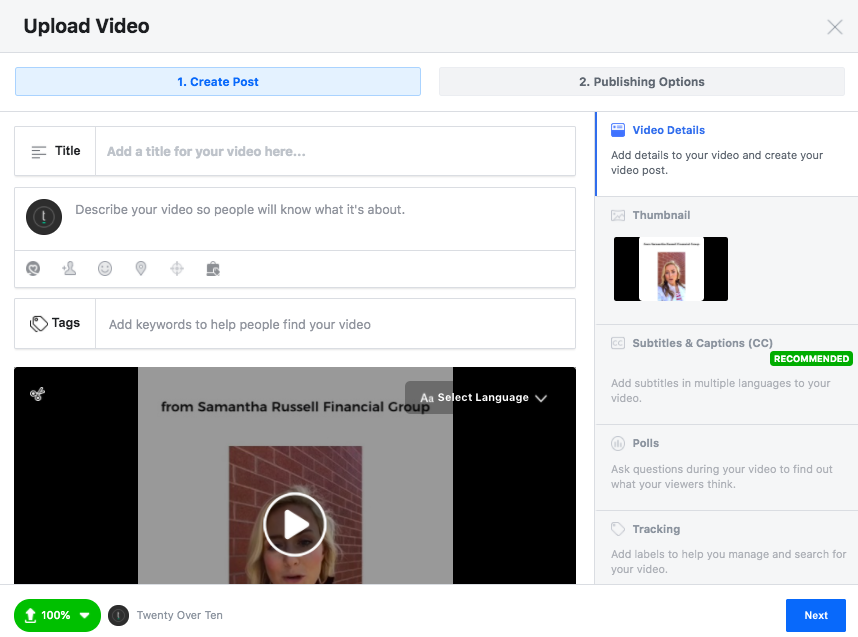
Task: Open the Polls section
Action: (x=645, y=443)
